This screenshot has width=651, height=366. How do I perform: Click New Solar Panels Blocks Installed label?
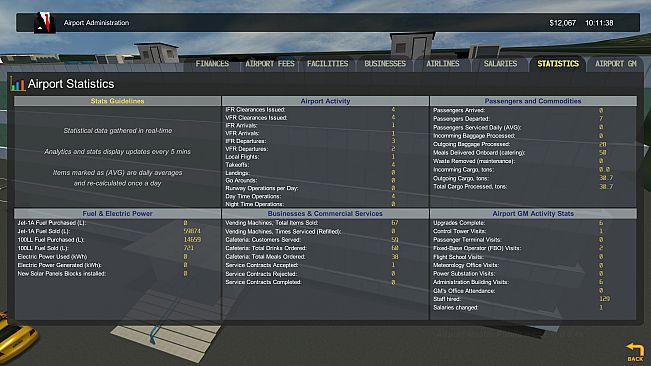[x=61, y=273]
